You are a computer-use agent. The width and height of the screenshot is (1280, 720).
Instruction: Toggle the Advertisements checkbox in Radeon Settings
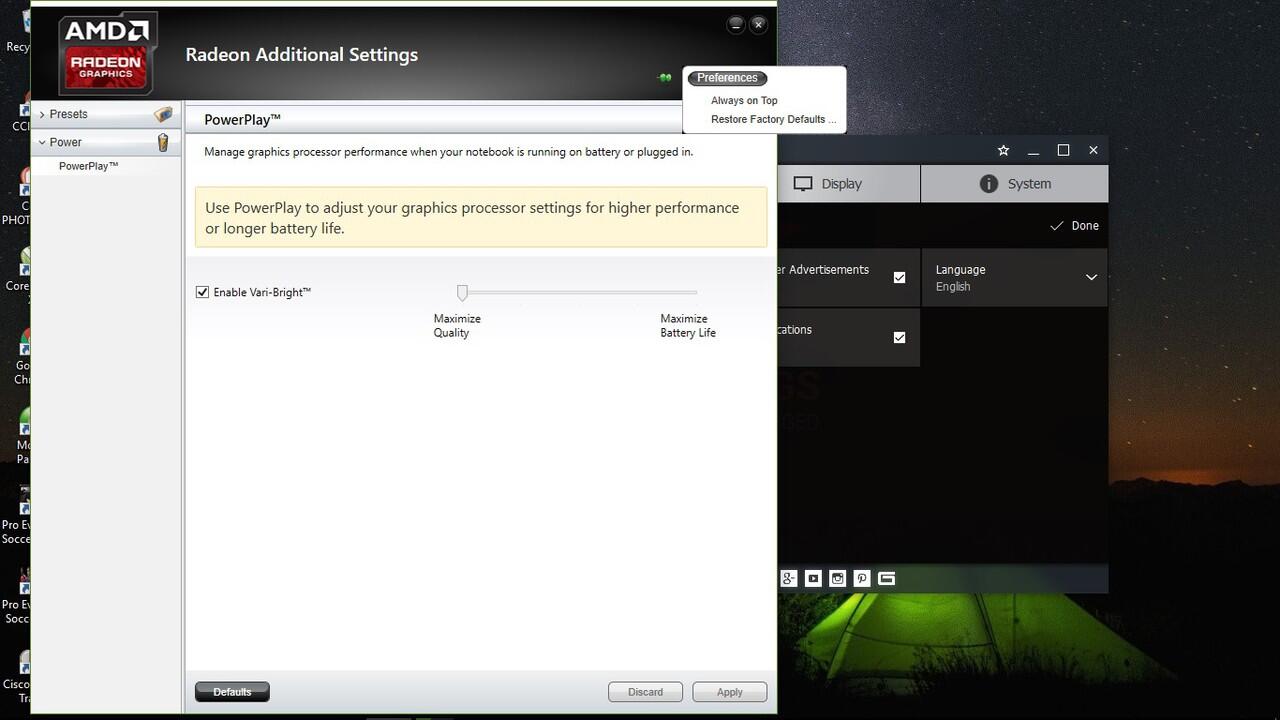pos(899,278)
